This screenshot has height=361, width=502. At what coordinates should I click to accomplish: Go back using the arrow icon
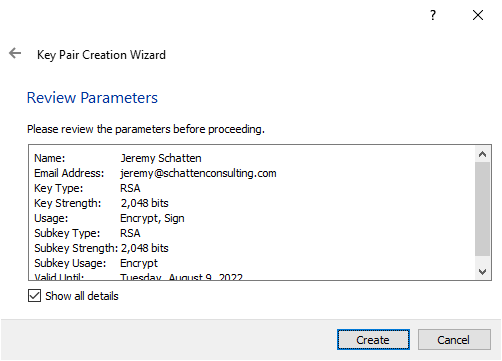[15, 53]
